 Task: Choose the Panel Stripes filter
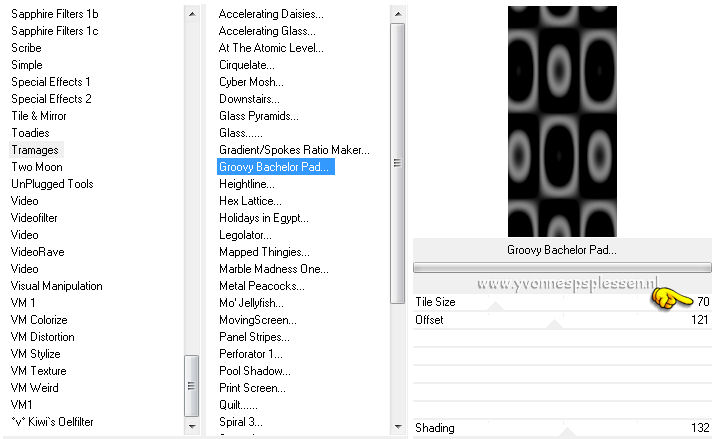pyautogui.click(x=254, y=337)
